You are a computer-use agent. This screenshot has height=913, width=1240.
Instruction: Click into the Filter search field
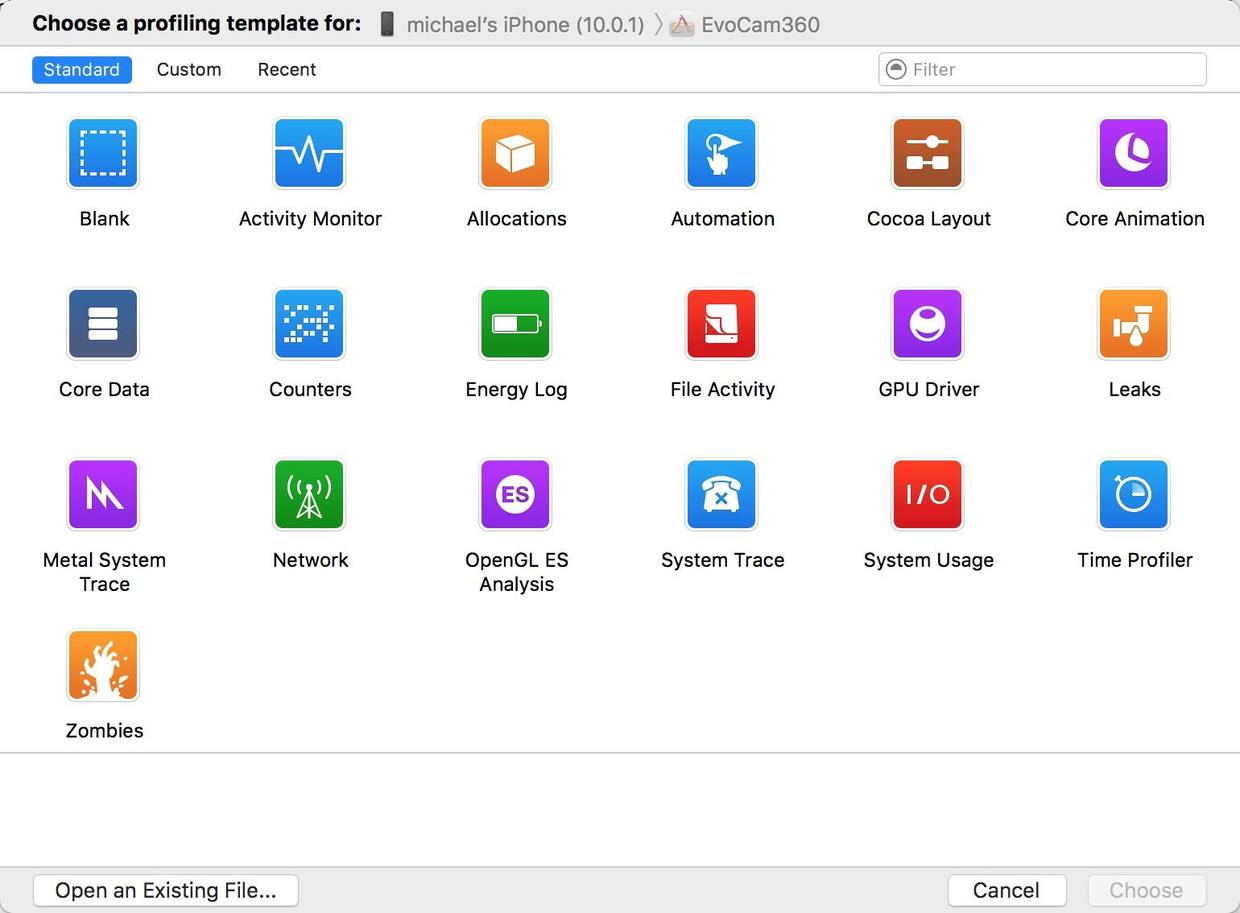click(1050, 69)
